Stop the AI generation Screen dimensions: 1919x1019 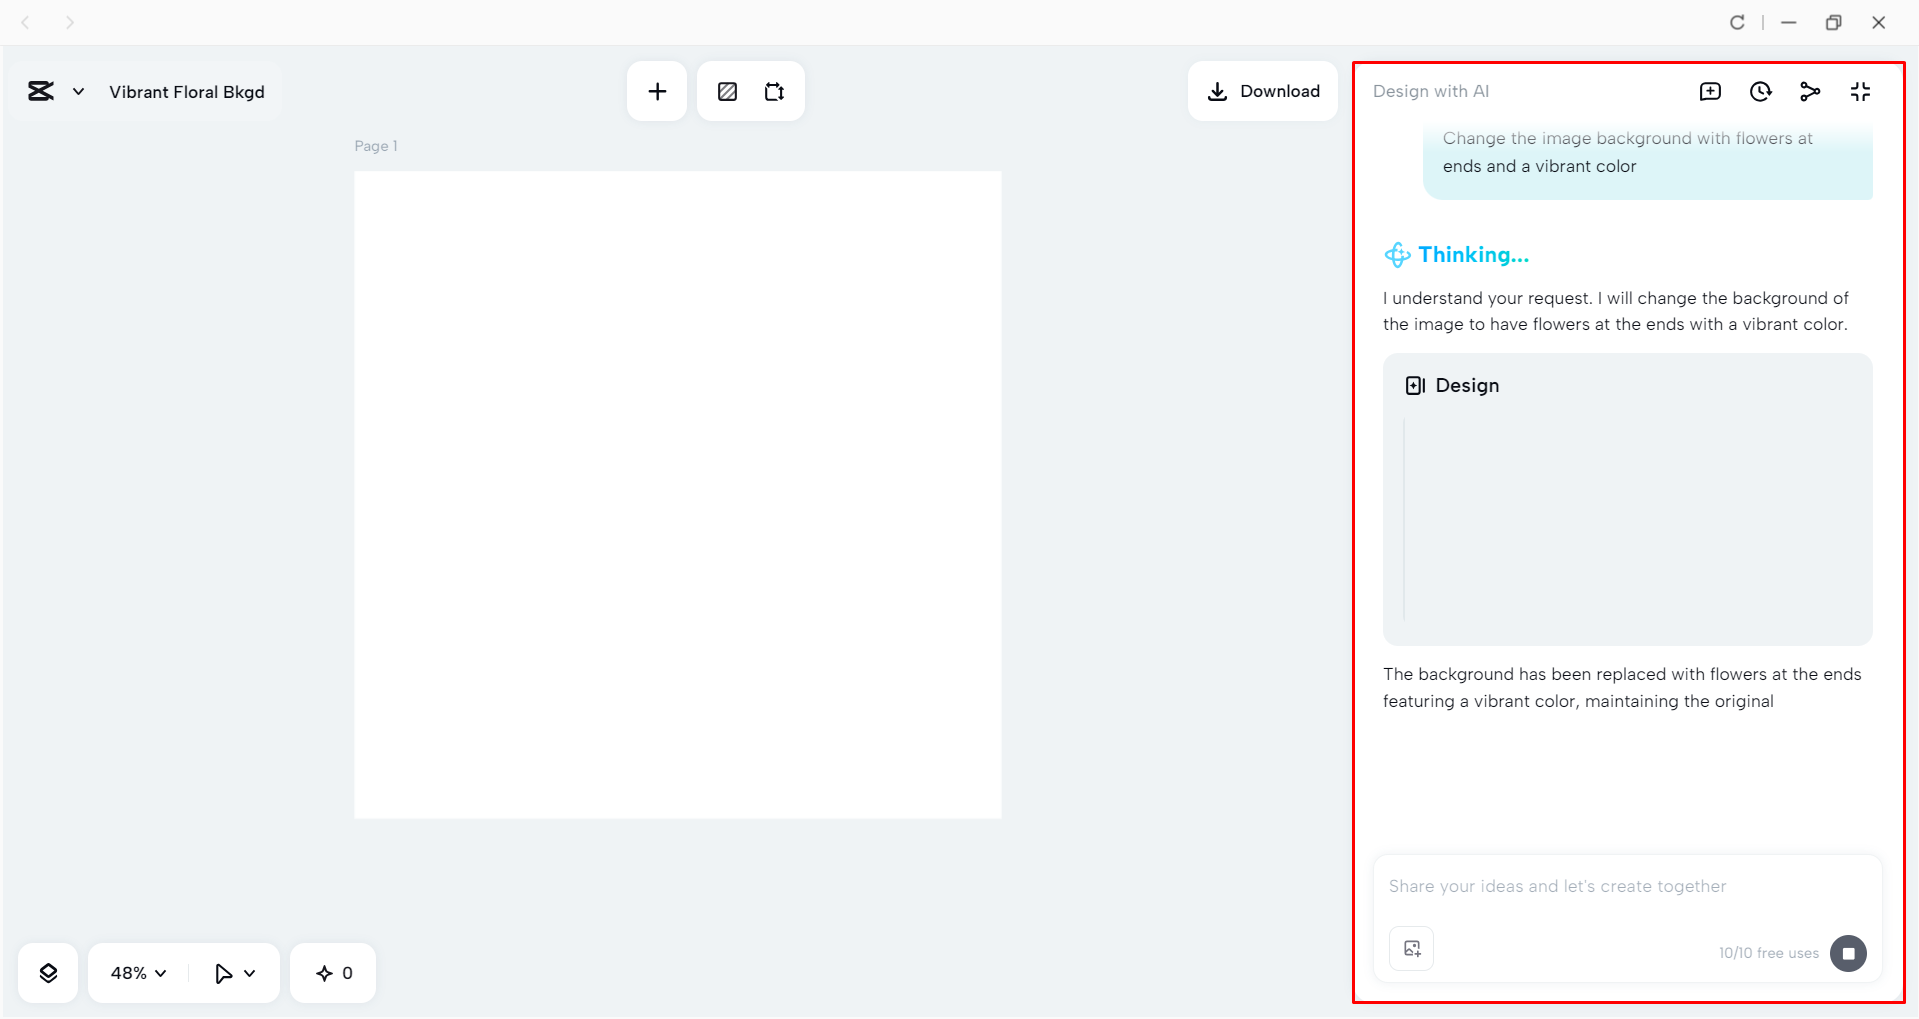click(1848, 953)
